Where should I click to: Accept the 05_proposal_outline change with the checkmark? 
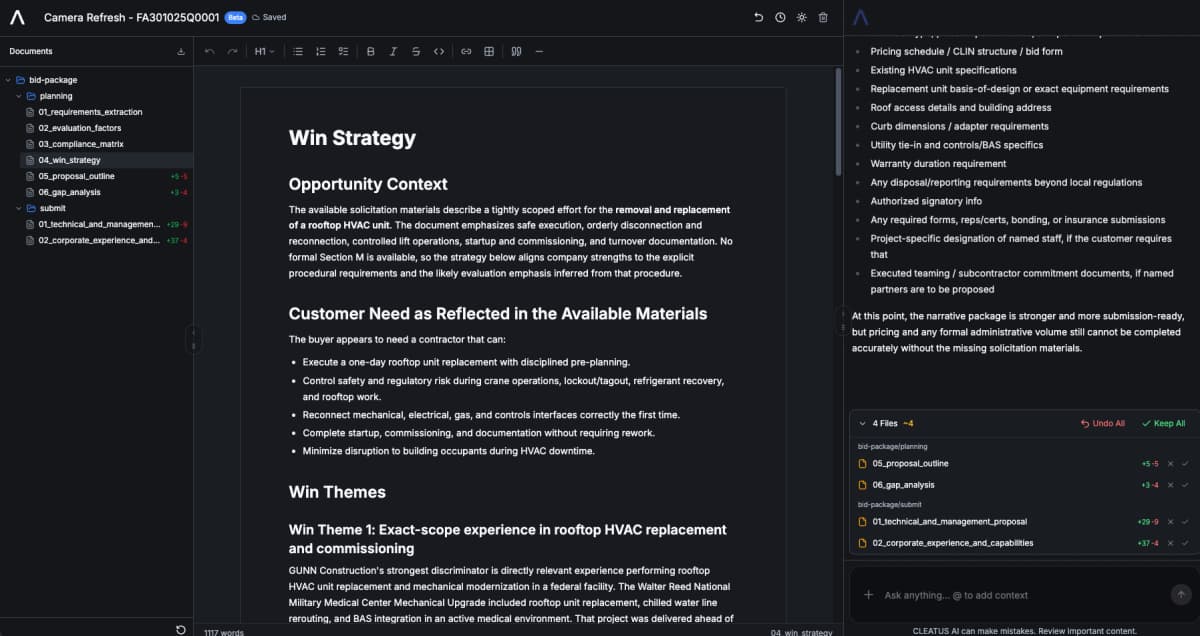click(x=1184, y=463)
